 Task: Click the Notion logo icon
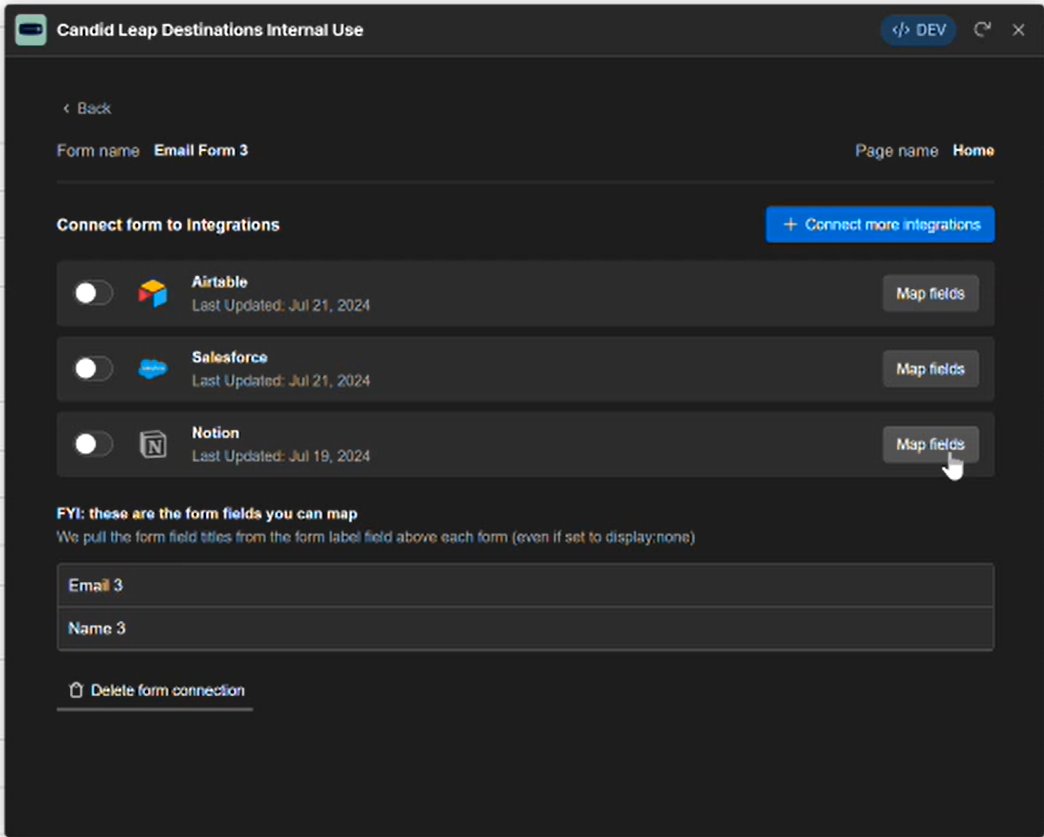[x=152, y=444]
